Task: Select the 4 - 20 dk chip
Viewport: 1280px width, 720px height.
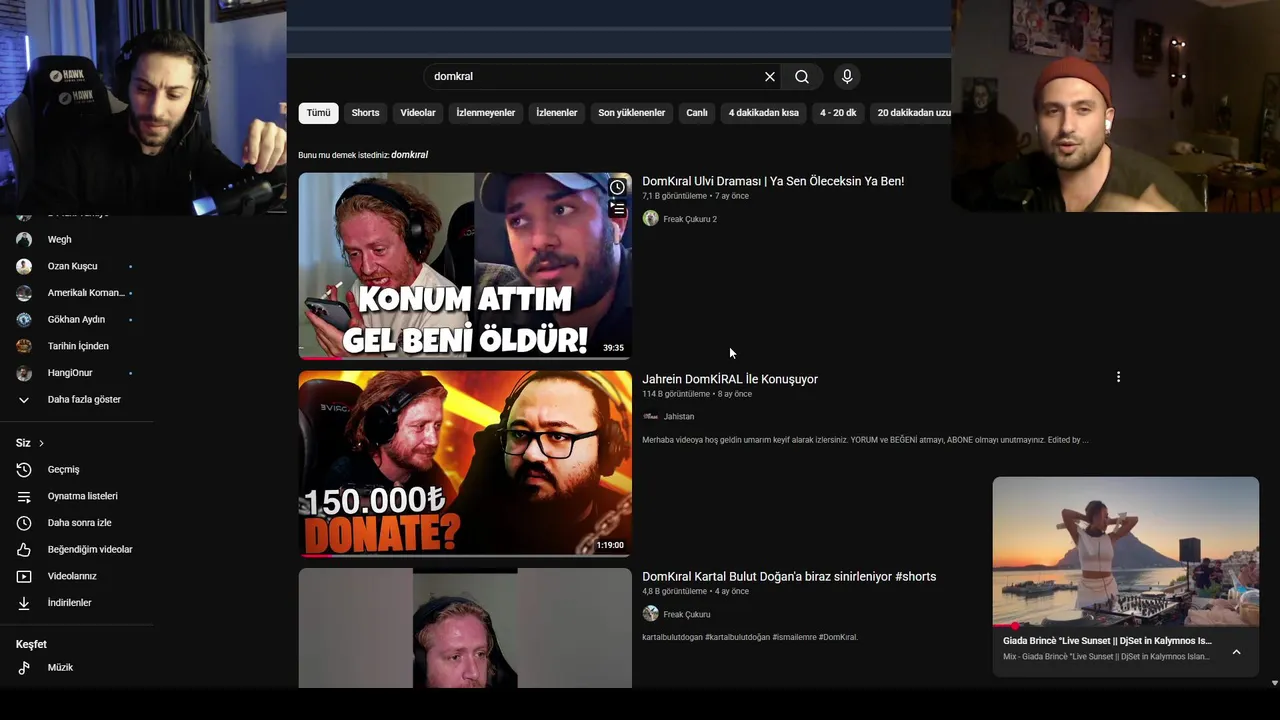Action: [x=838, y=113]
